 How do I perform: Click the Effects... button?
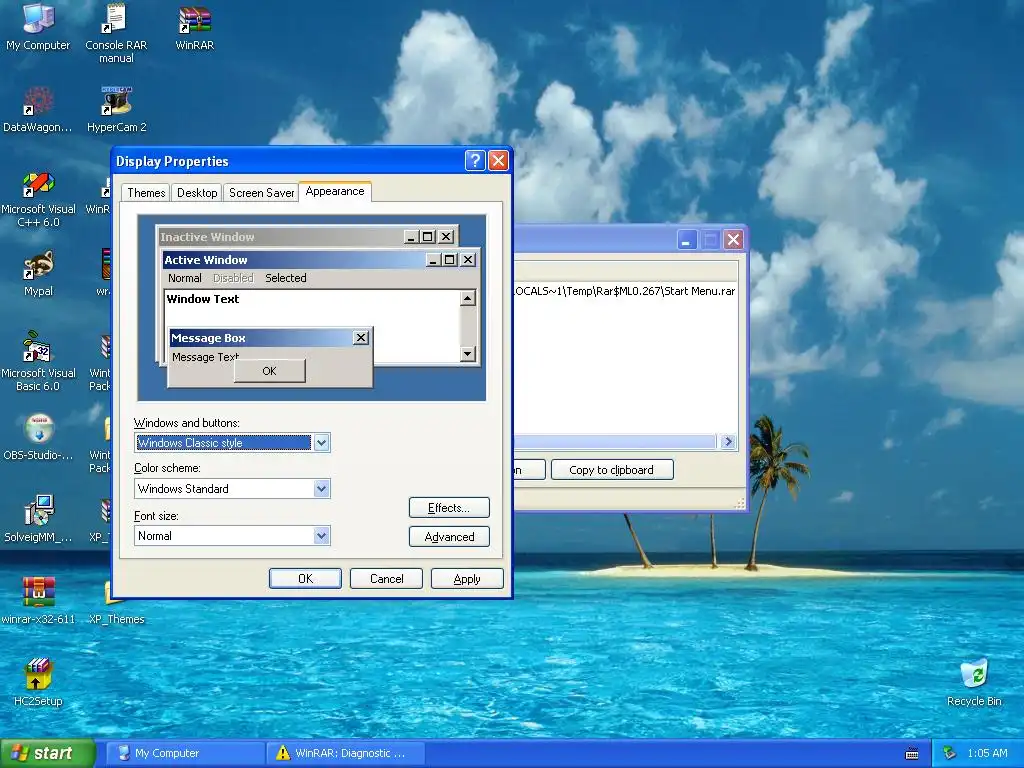(449, 508)
